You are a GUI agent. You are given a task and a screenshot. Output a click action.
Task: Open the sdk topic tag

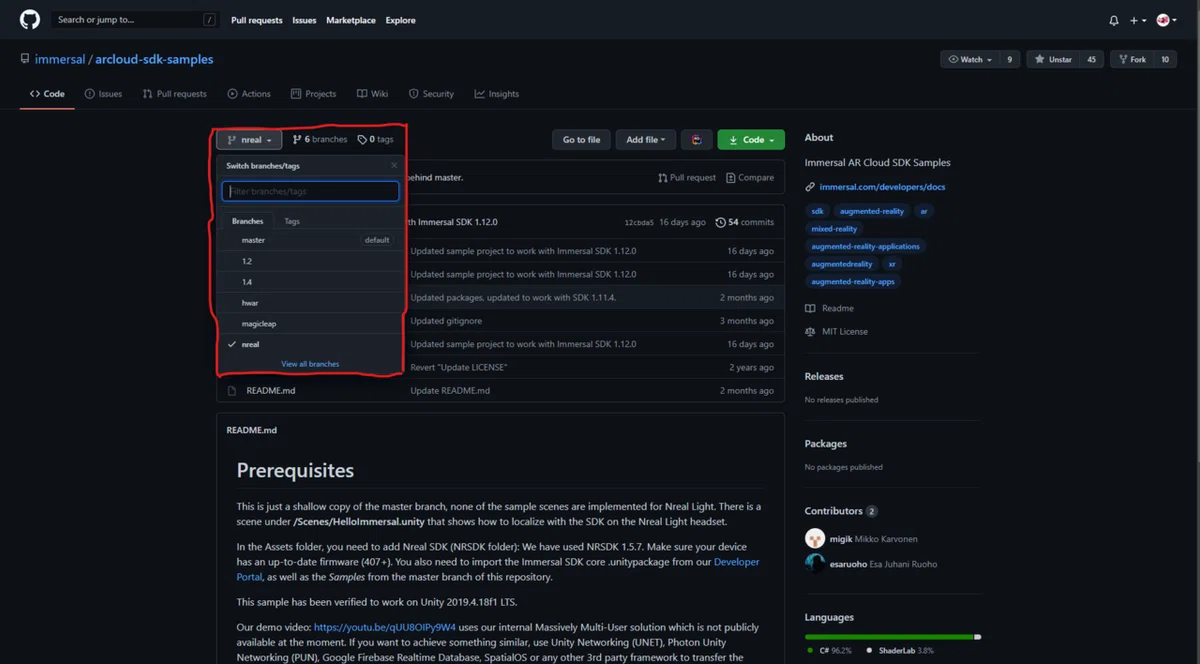(x=817, y=211)
